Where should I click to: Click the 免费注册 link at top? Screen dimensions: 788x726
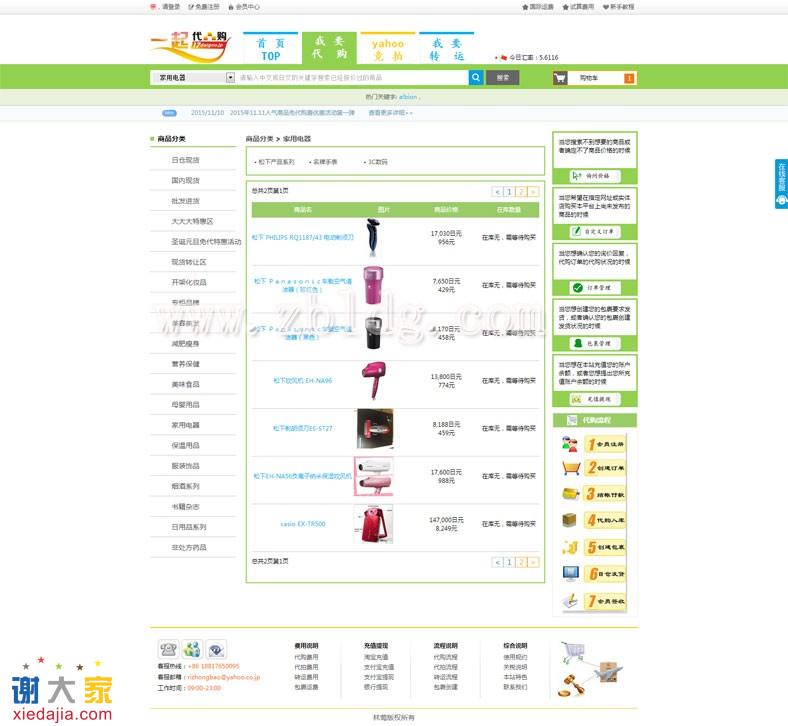207,6
